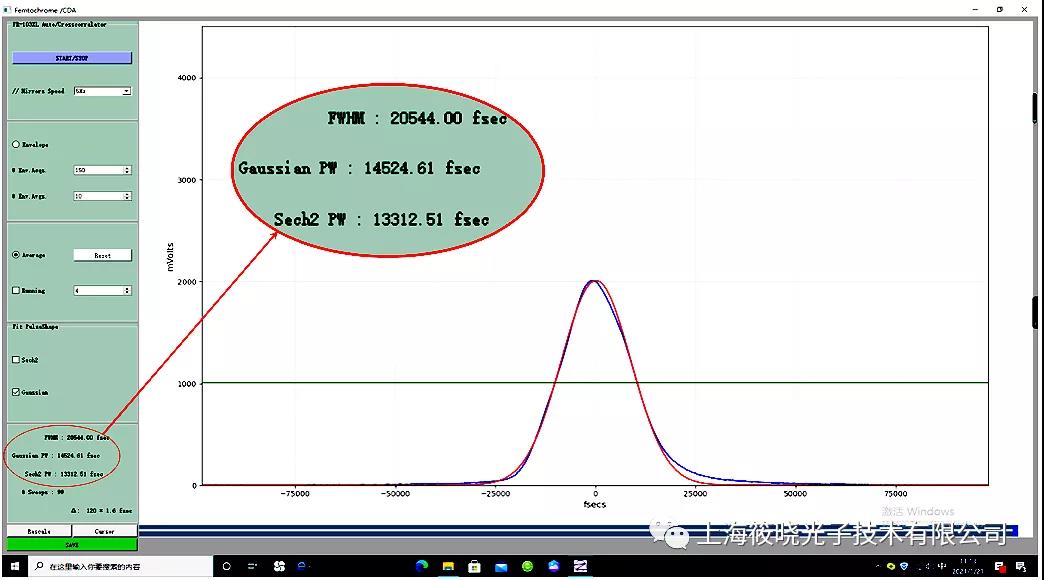The image size is (1044, 580).
Task: Tick the Sech2 pulse shape checkbox
Action: click(x=16, y=360)
